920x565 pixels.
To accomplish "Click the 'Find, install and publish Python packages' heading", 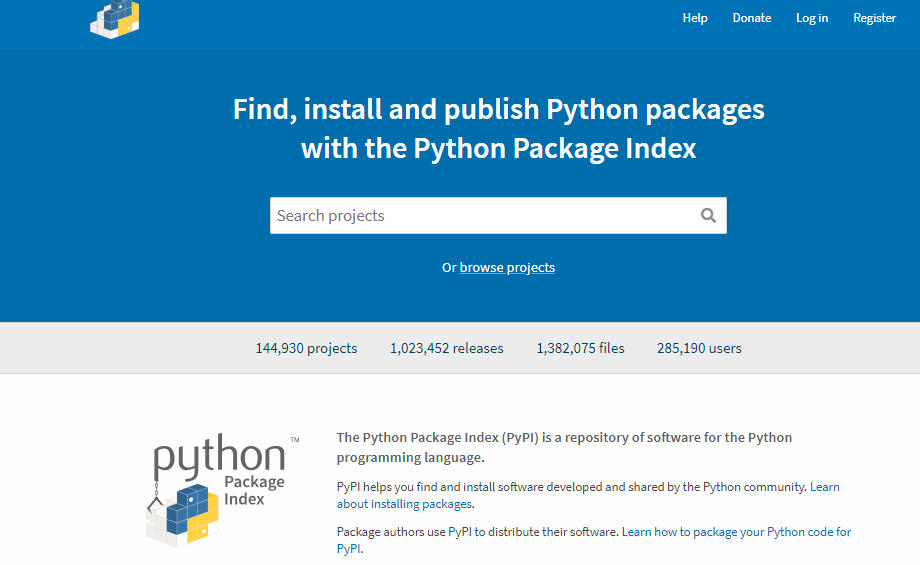I will coord(499,128).
